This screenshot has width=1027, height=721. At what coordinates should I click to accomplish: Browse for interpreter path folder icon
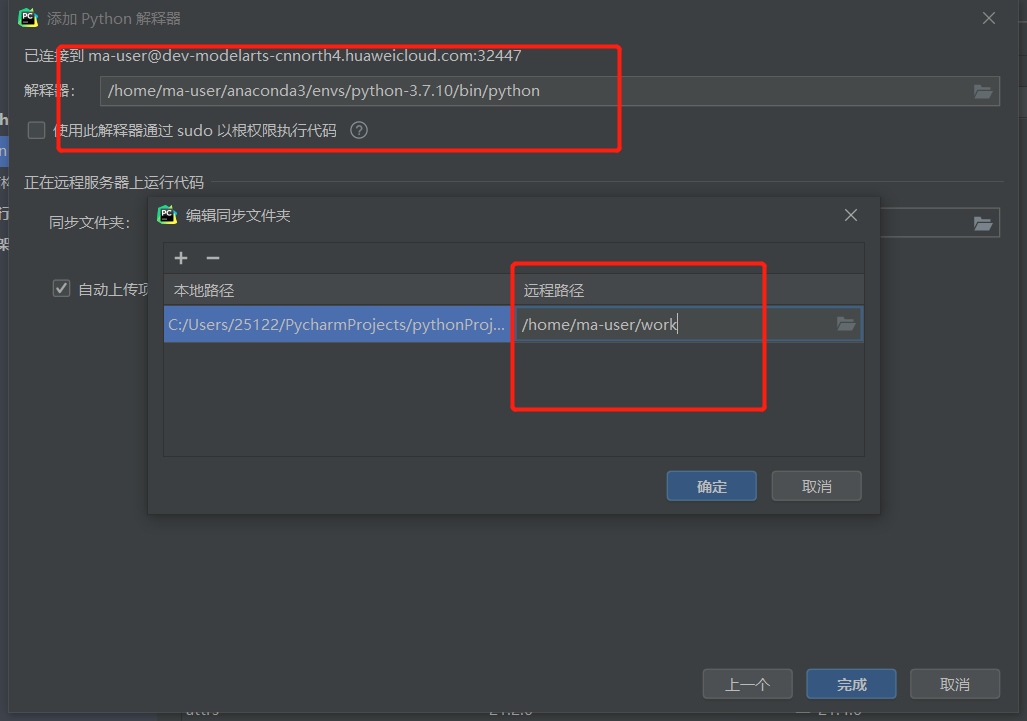click(982, 92)
